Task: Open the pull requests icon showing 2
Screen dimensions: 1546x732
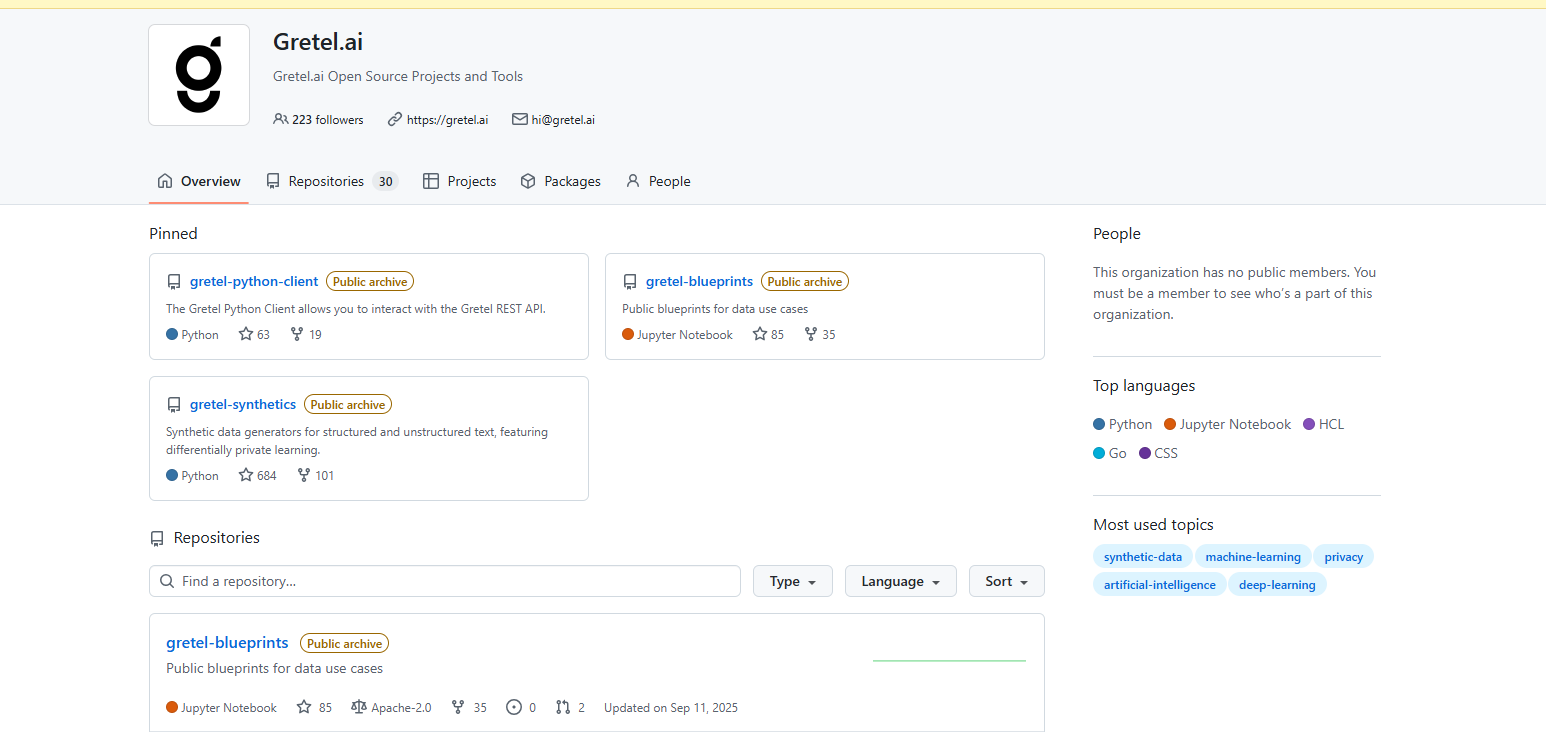Action: click(x=563, y=707)
